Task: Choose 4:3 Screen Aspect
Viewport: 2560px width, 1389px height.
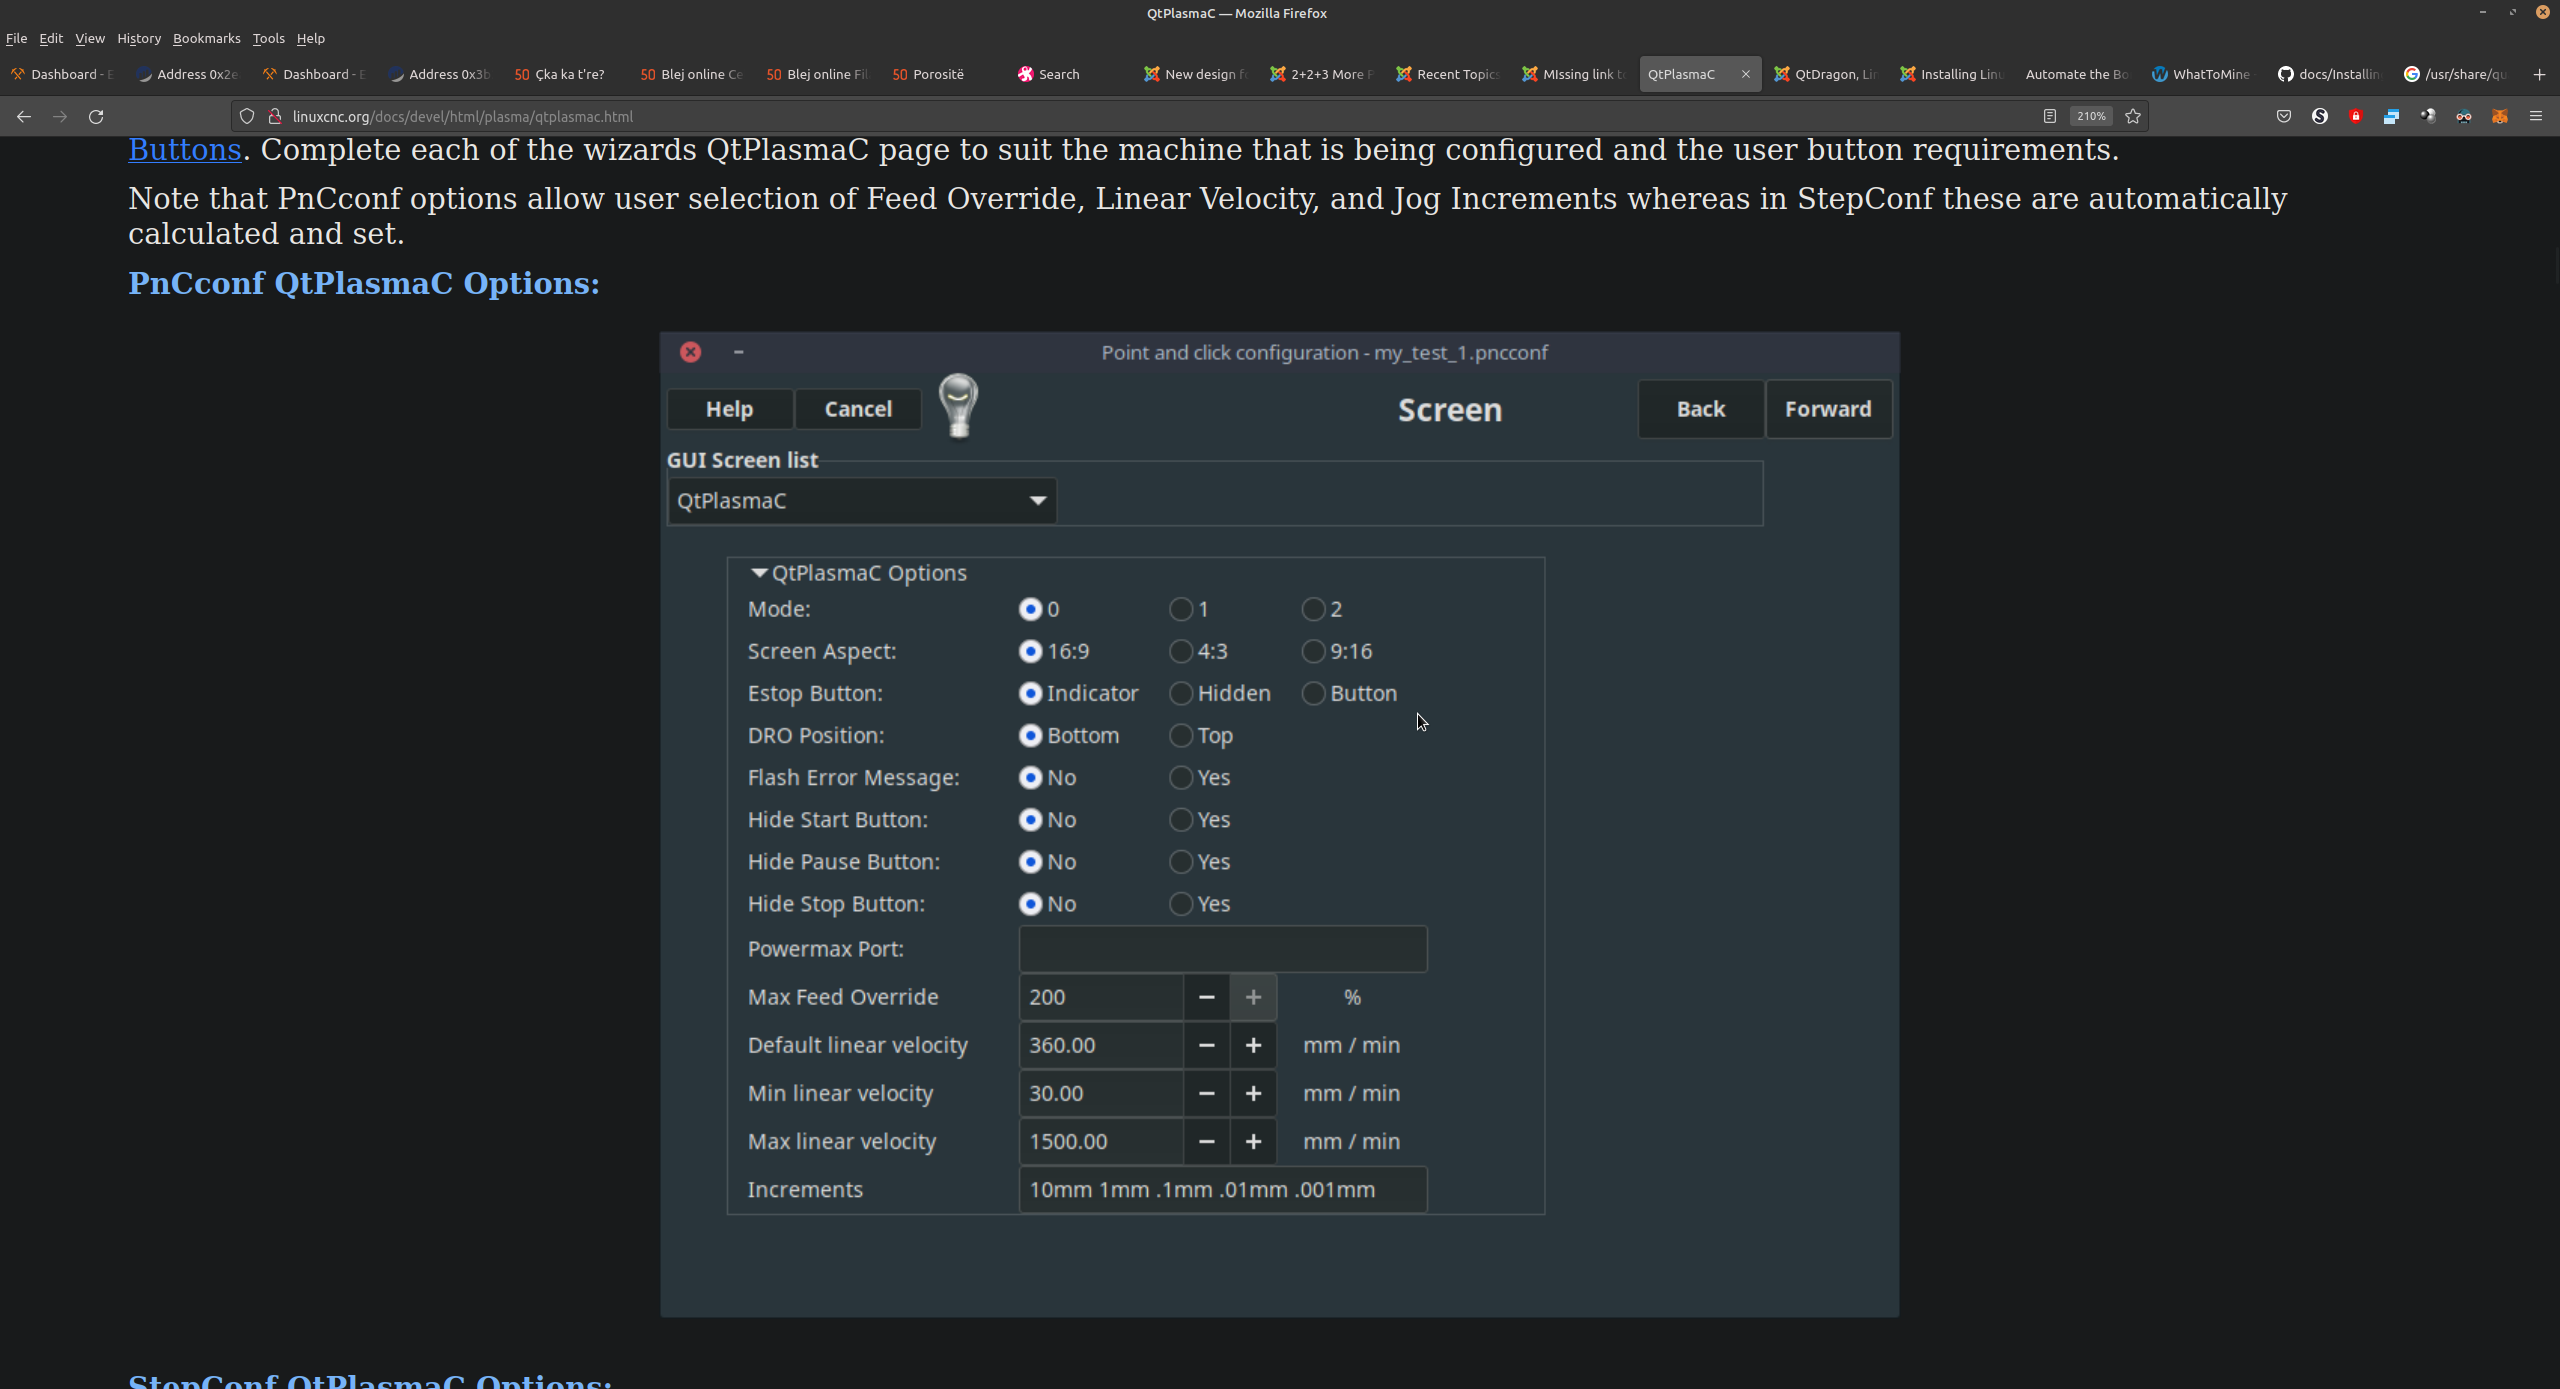Action: (1181, 651)
